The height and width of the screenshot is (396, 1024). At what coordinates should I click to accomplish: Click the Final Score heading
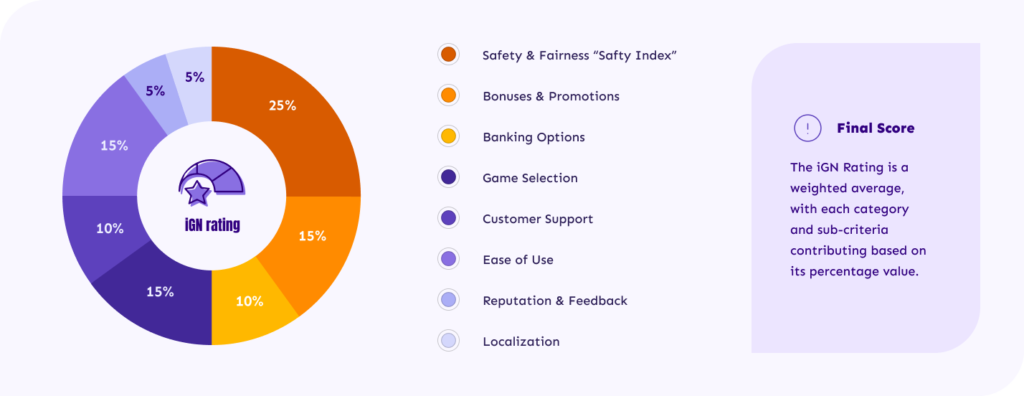pos(875,128)
